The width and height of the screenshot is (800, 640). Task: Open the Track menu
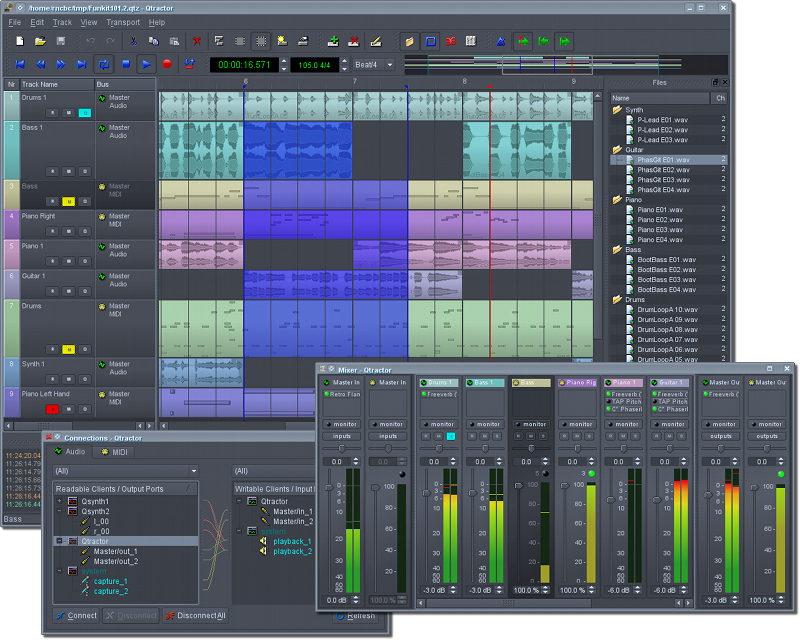[62, 22]
